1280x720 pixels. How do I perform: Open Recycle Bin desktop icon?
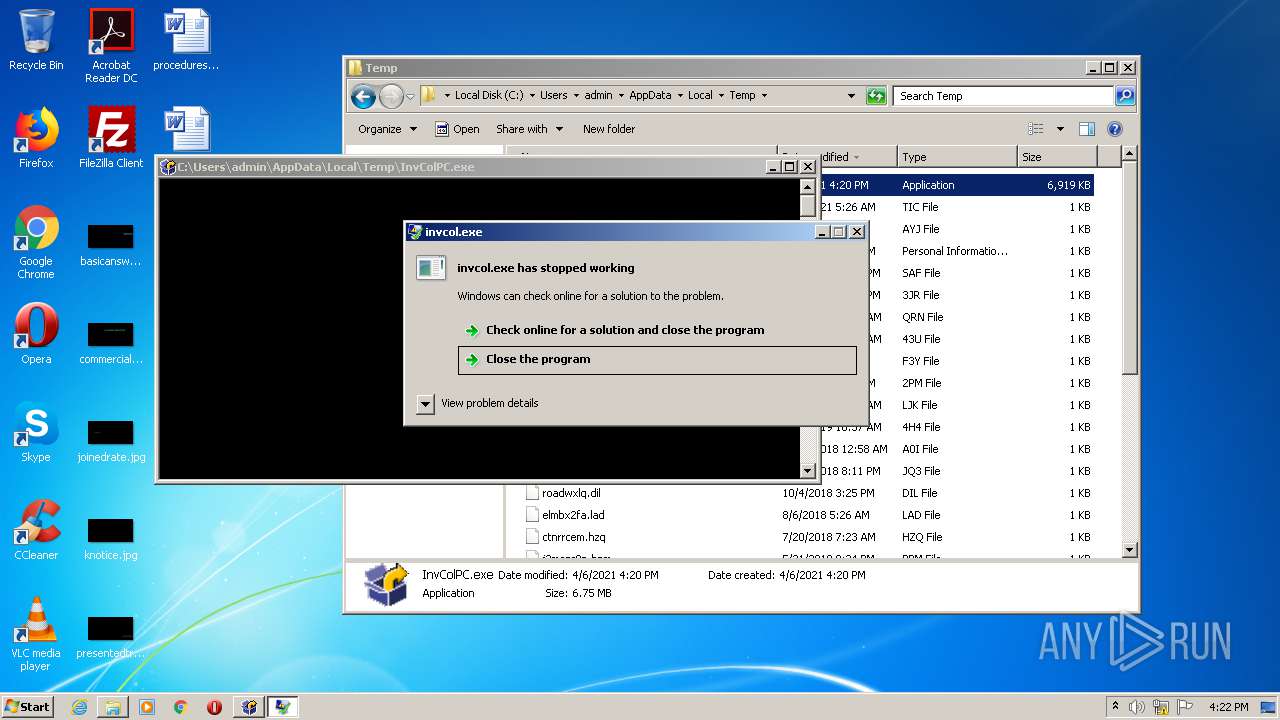(36, 40)
